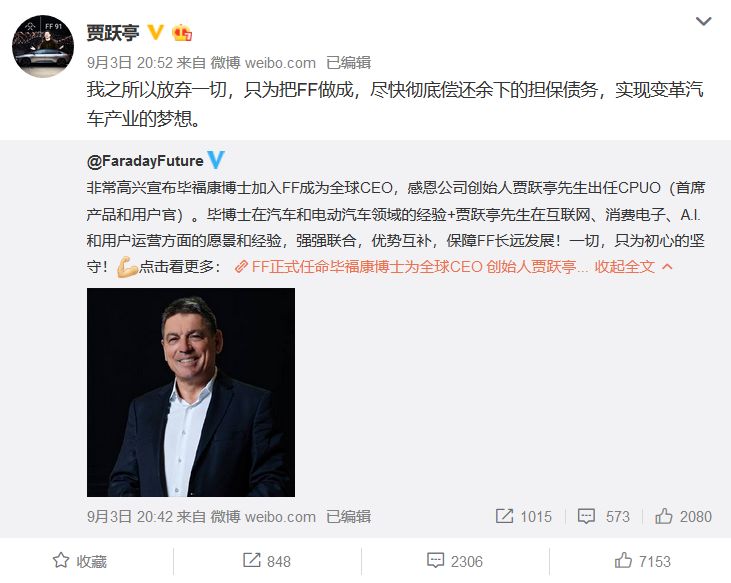The height and width of the screenshot is (583, 731).
Task: Collapse full text via 收起全文
Action: tap(624, 267)
